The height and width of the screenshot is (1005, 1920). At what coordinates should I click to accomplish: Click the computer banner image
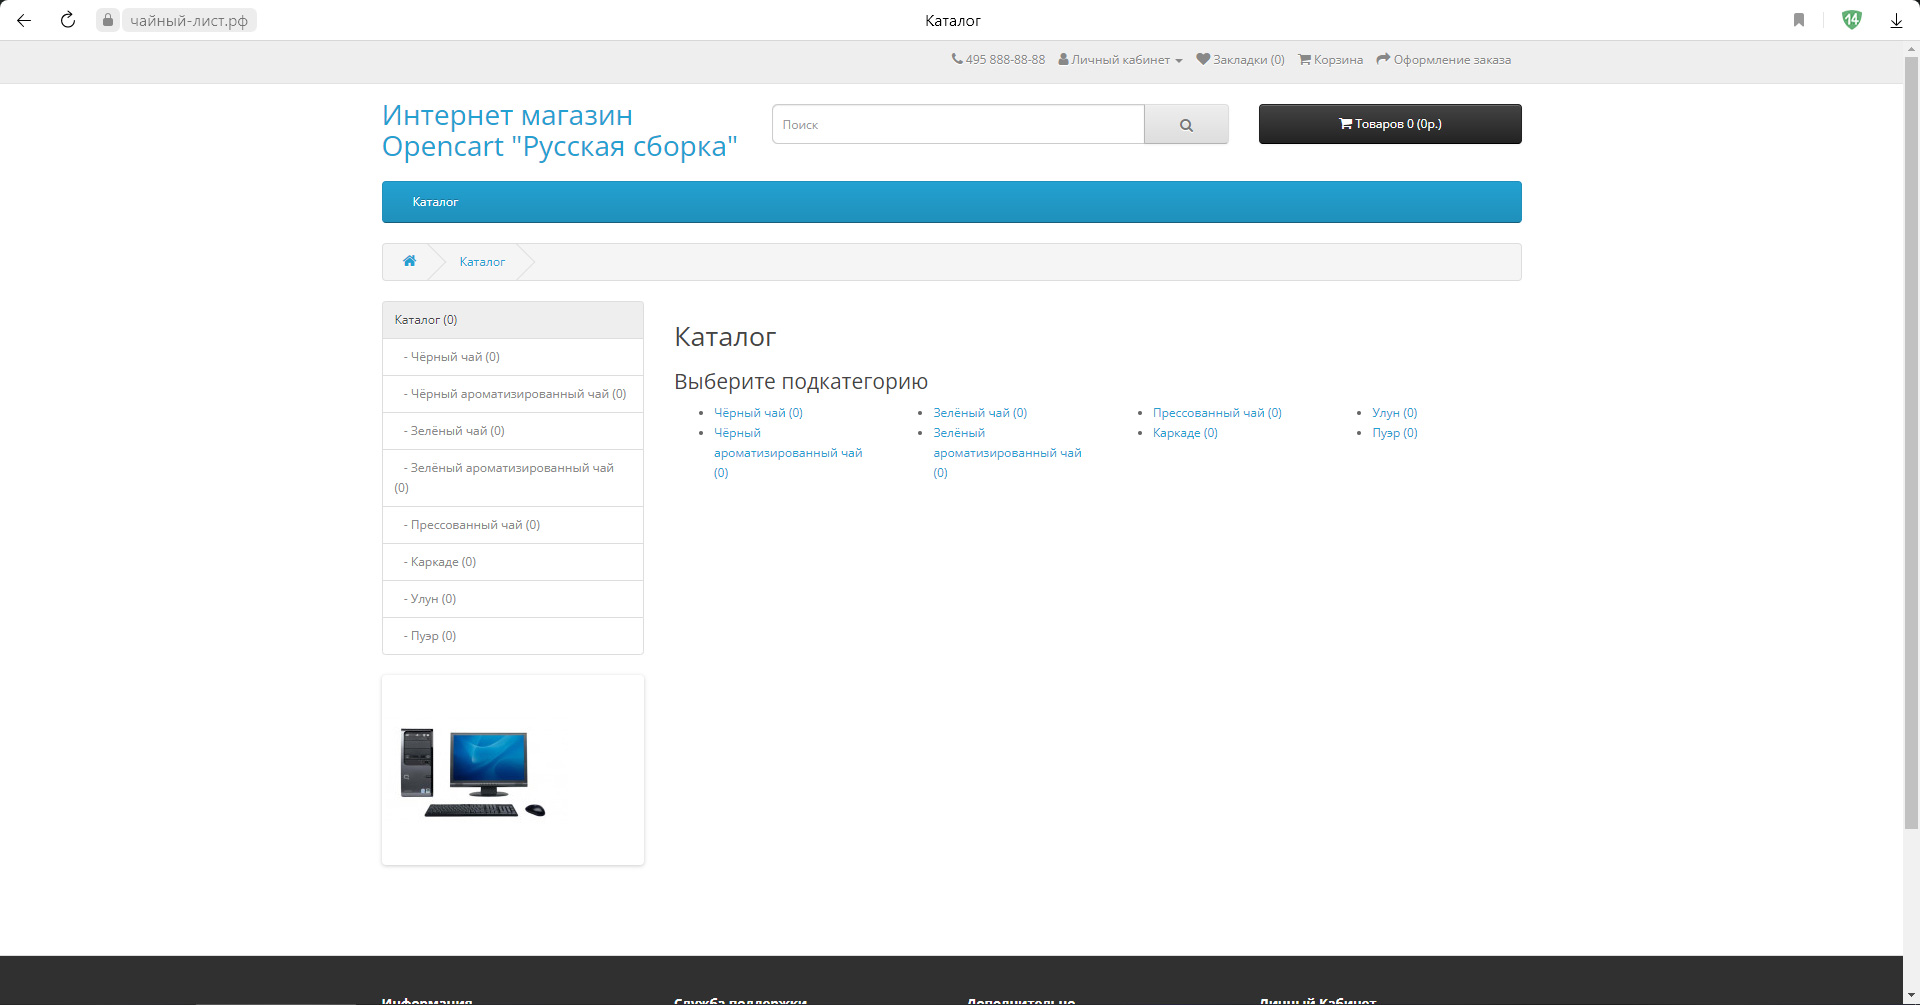473,772
